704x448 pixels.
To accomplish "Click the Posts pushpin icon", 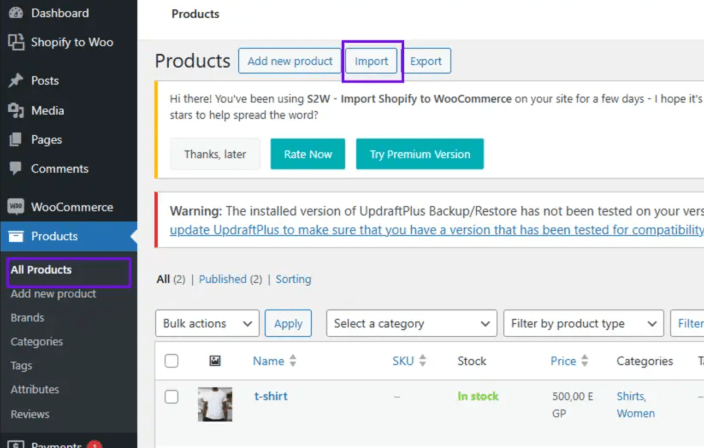I will [x=16, y=80].
